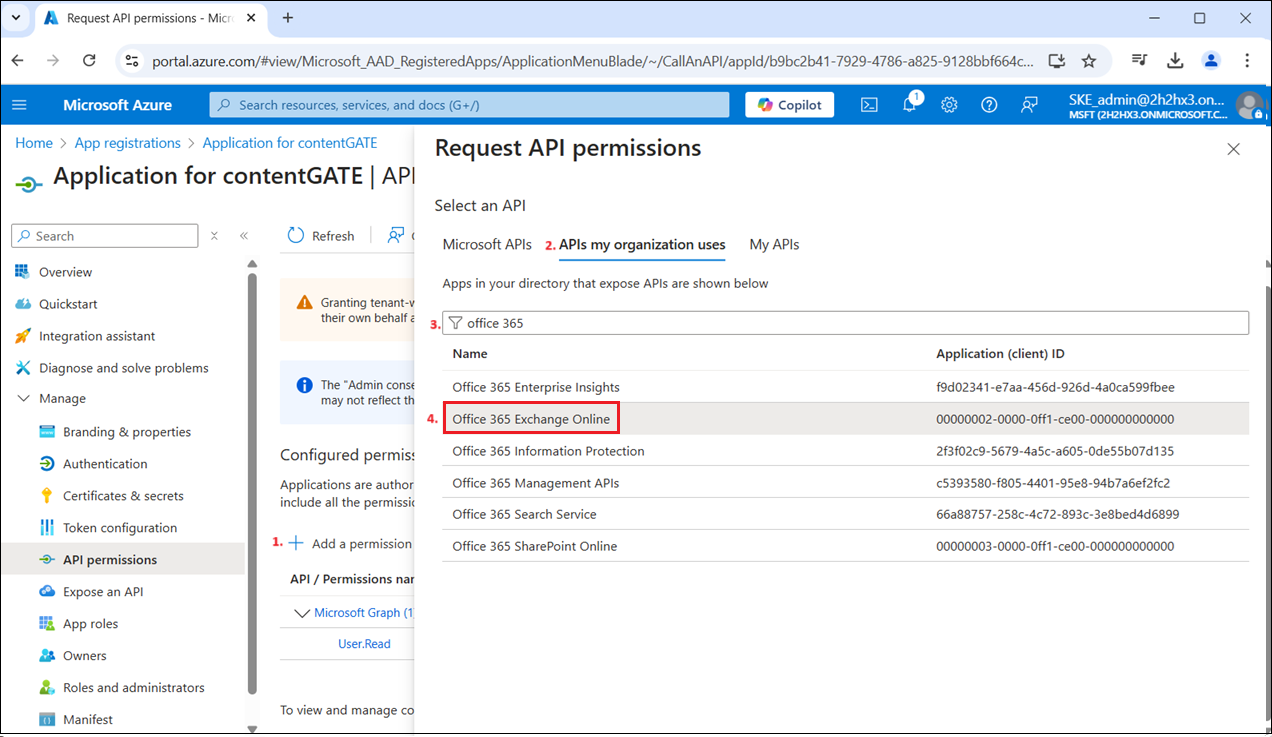
Task: Open the Azure portal hamburger menu
Action: tap(20, 105)
